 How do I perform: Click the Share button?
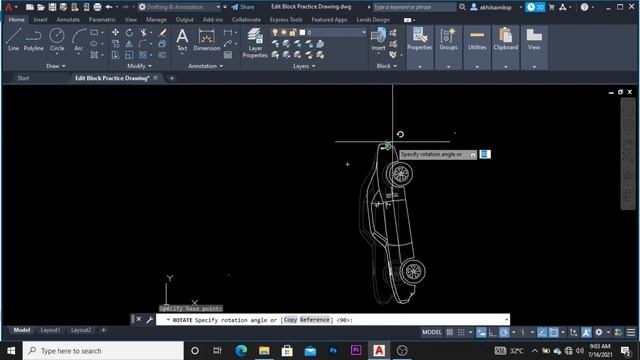coord(243,7)
